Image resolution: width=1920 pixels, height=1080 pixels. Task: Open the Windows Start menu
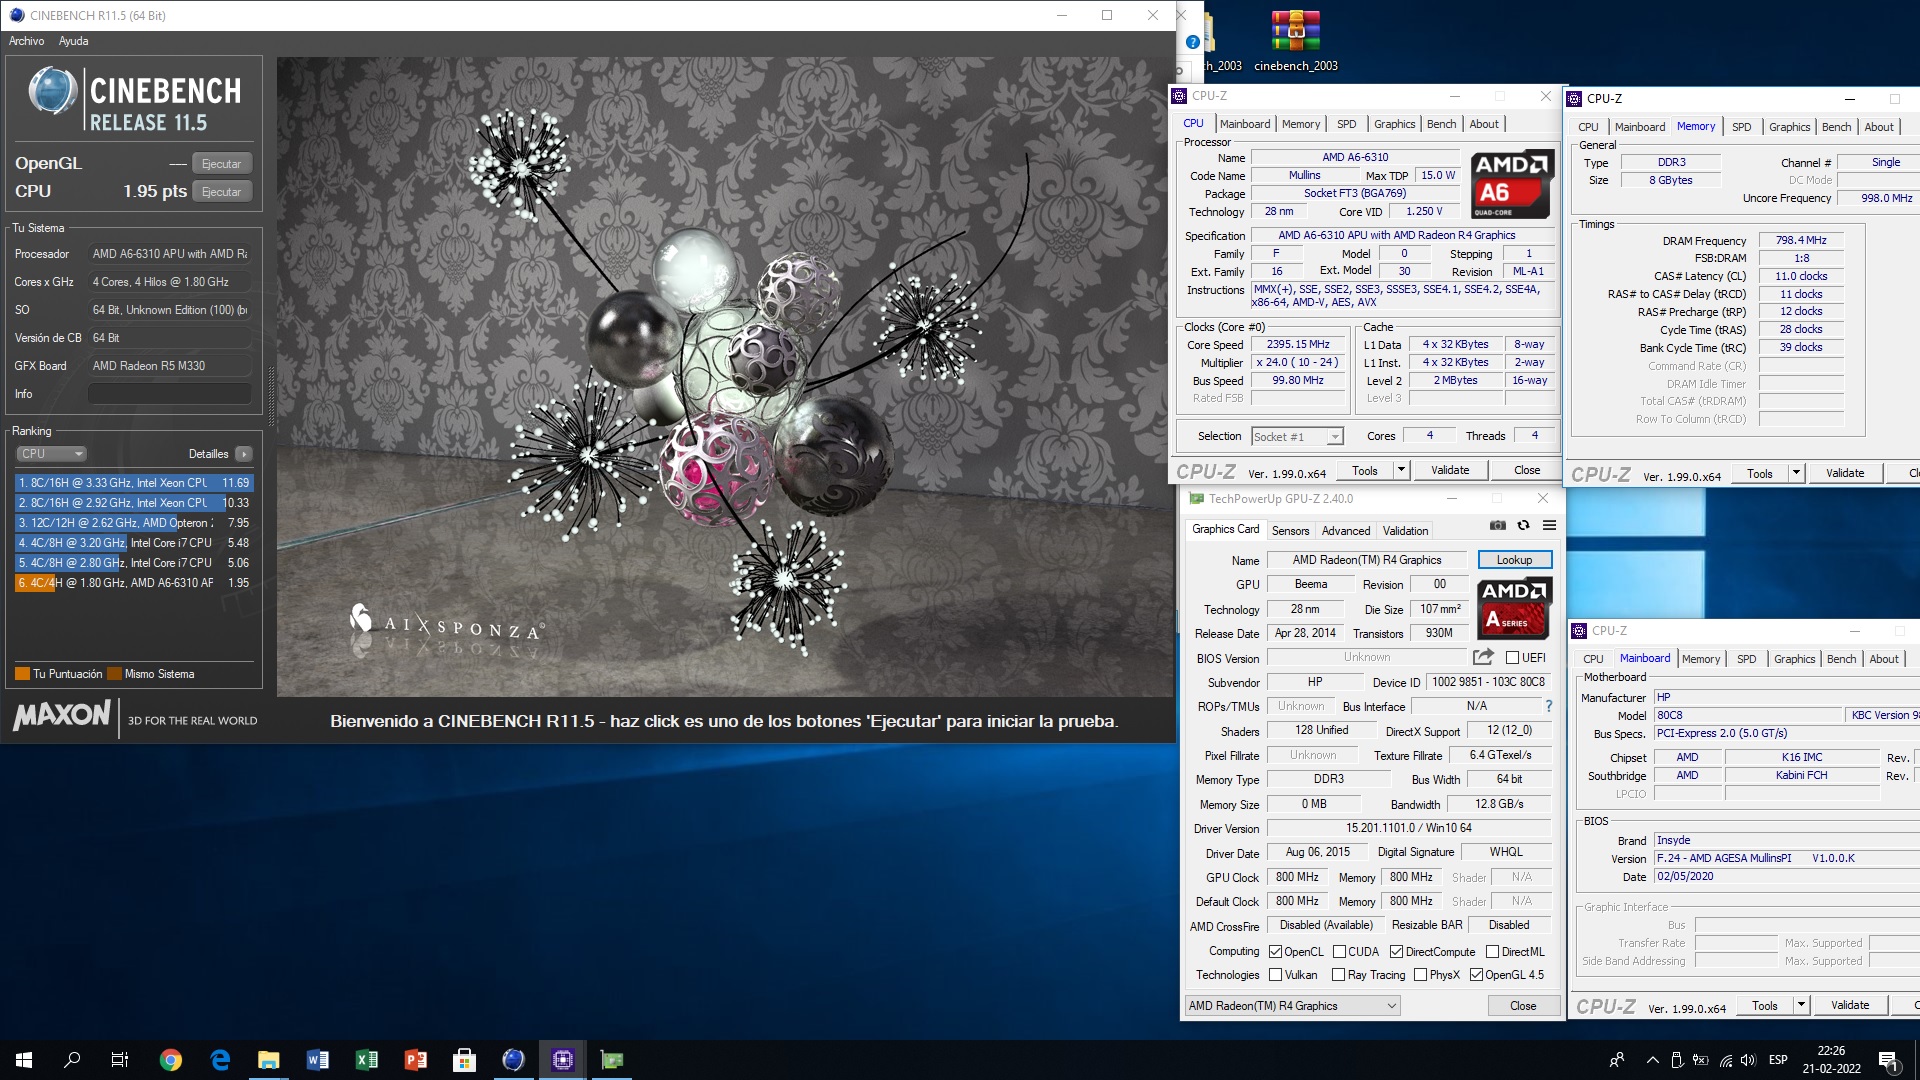24,1060
